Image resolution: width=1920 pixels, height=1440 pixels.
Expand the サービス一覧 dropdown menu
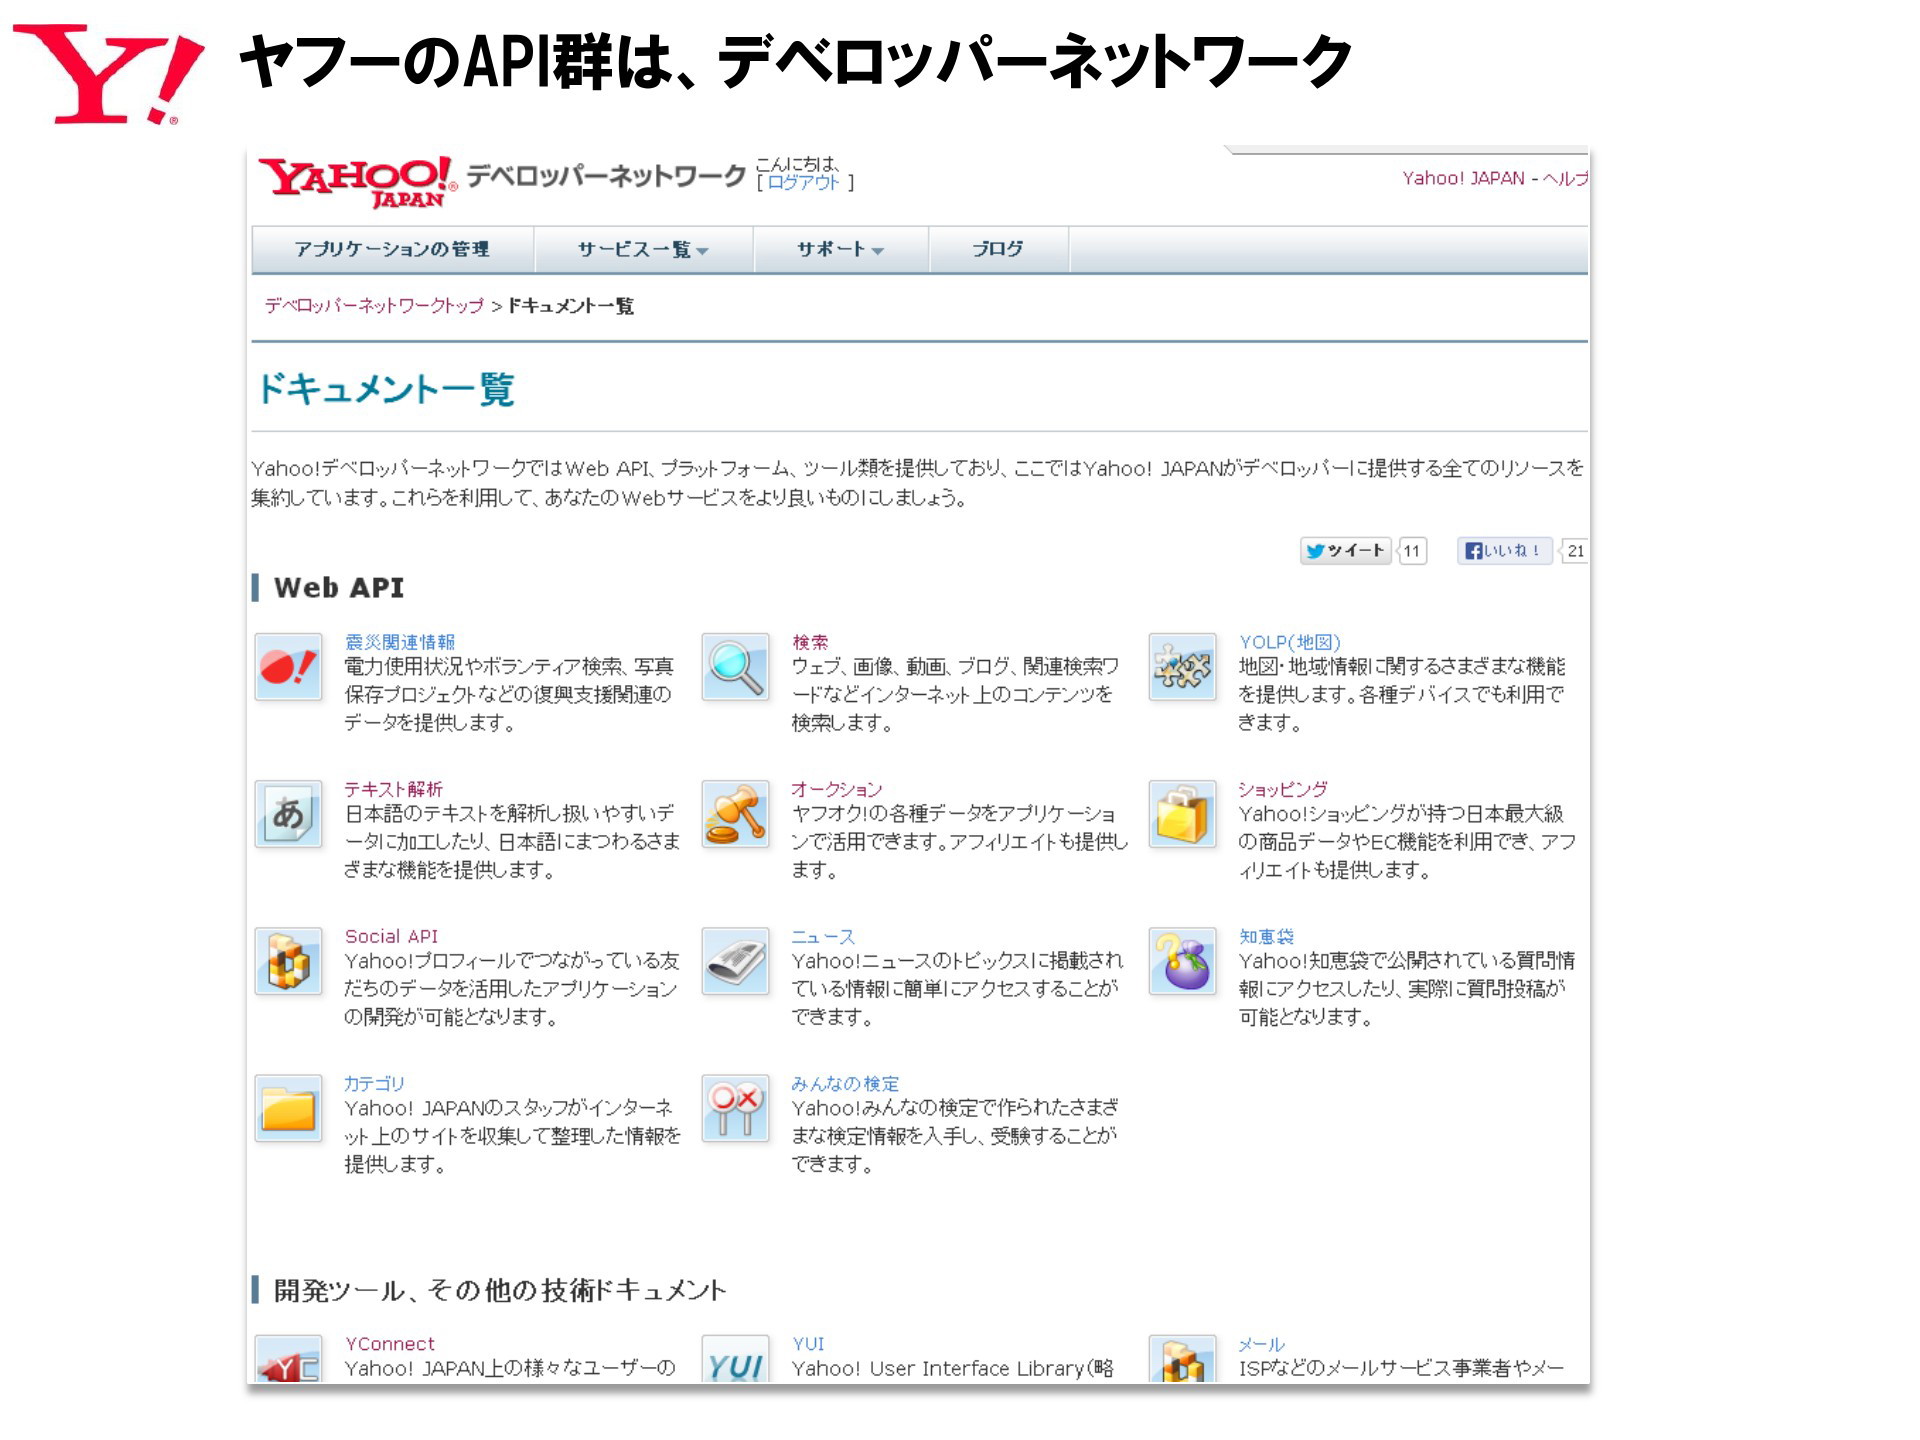pyautogui.click(x=643, y=249)
